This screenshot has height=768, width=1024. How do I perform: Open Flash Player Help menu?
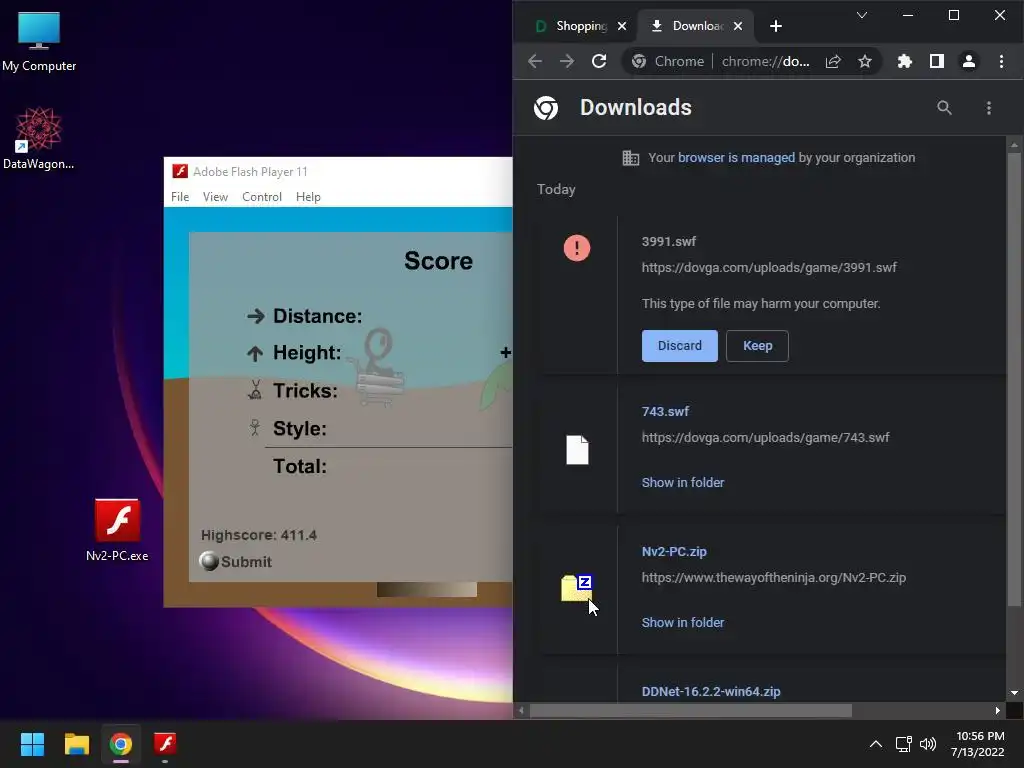pos(308,197)
